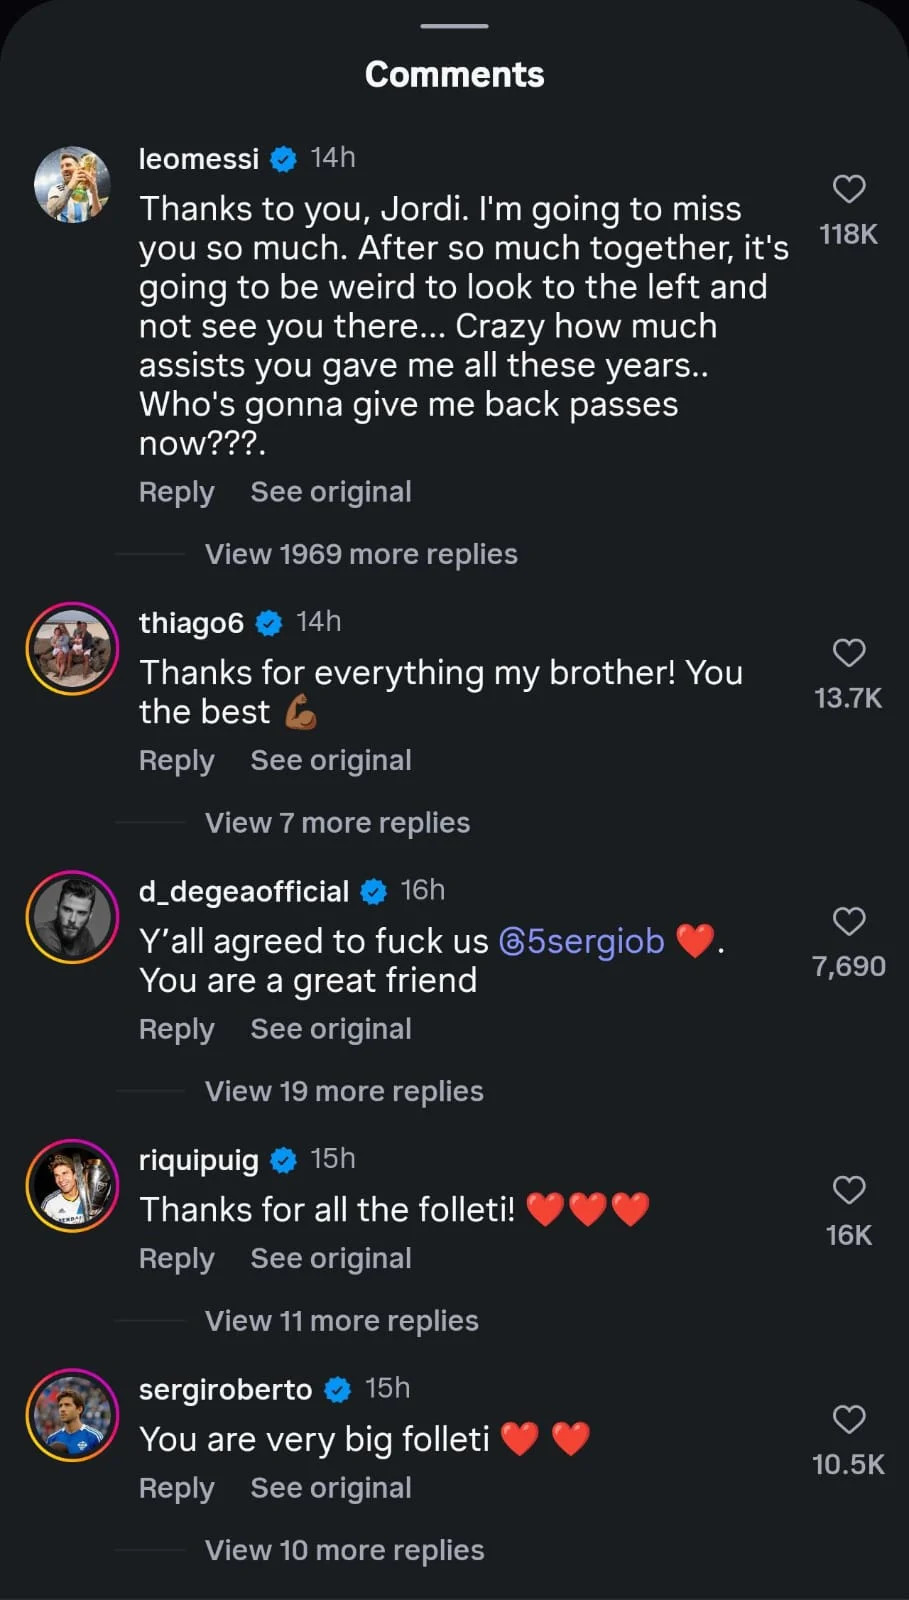Image resolution: width=909 pixels, height=1600 pixels.
Task: Show 11 more replies under riquipuig
Action: tap(341, 1321)
